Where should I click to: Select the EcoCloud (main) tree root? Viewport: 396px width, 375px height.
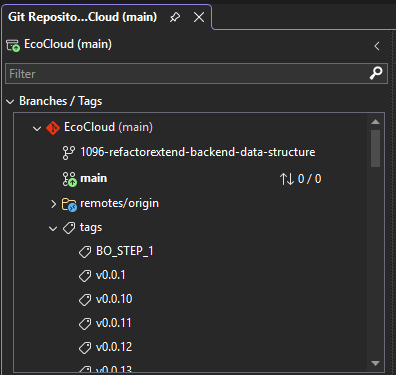[x=108, y=127]
